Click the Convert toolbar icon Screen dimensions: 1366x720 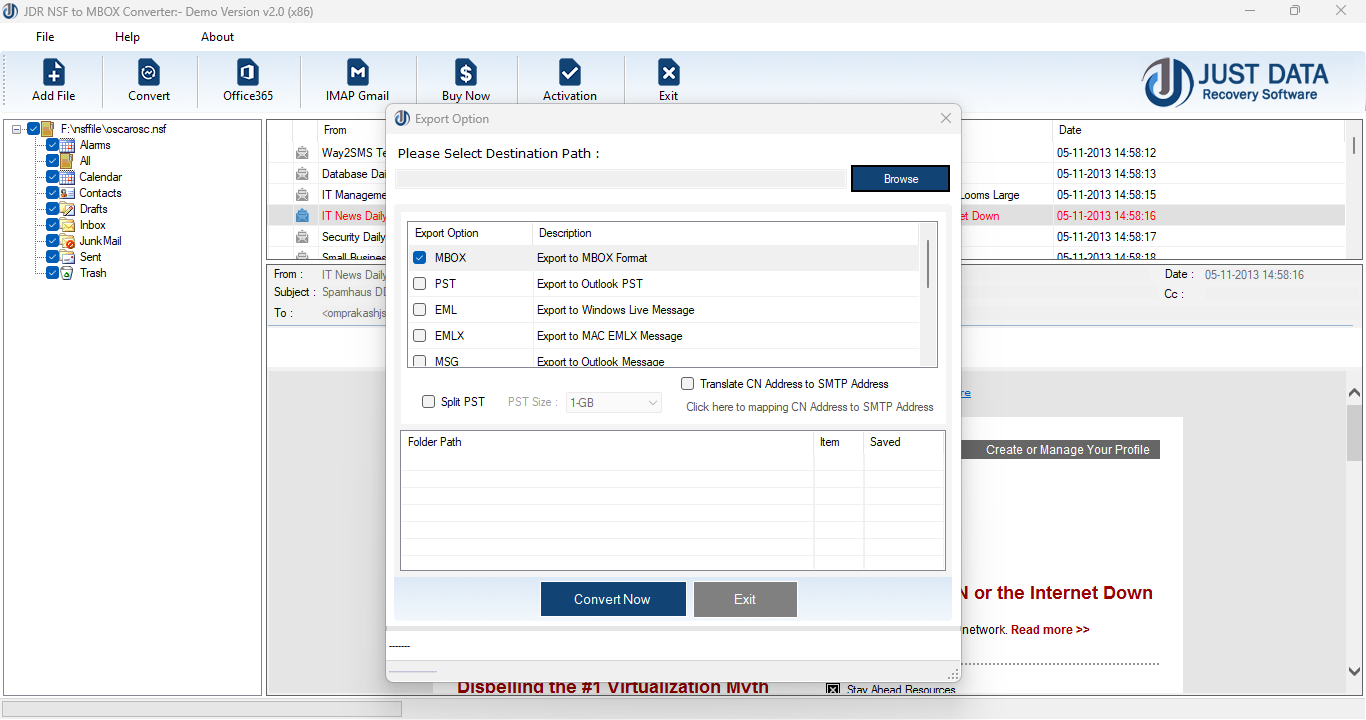[149, 73]
